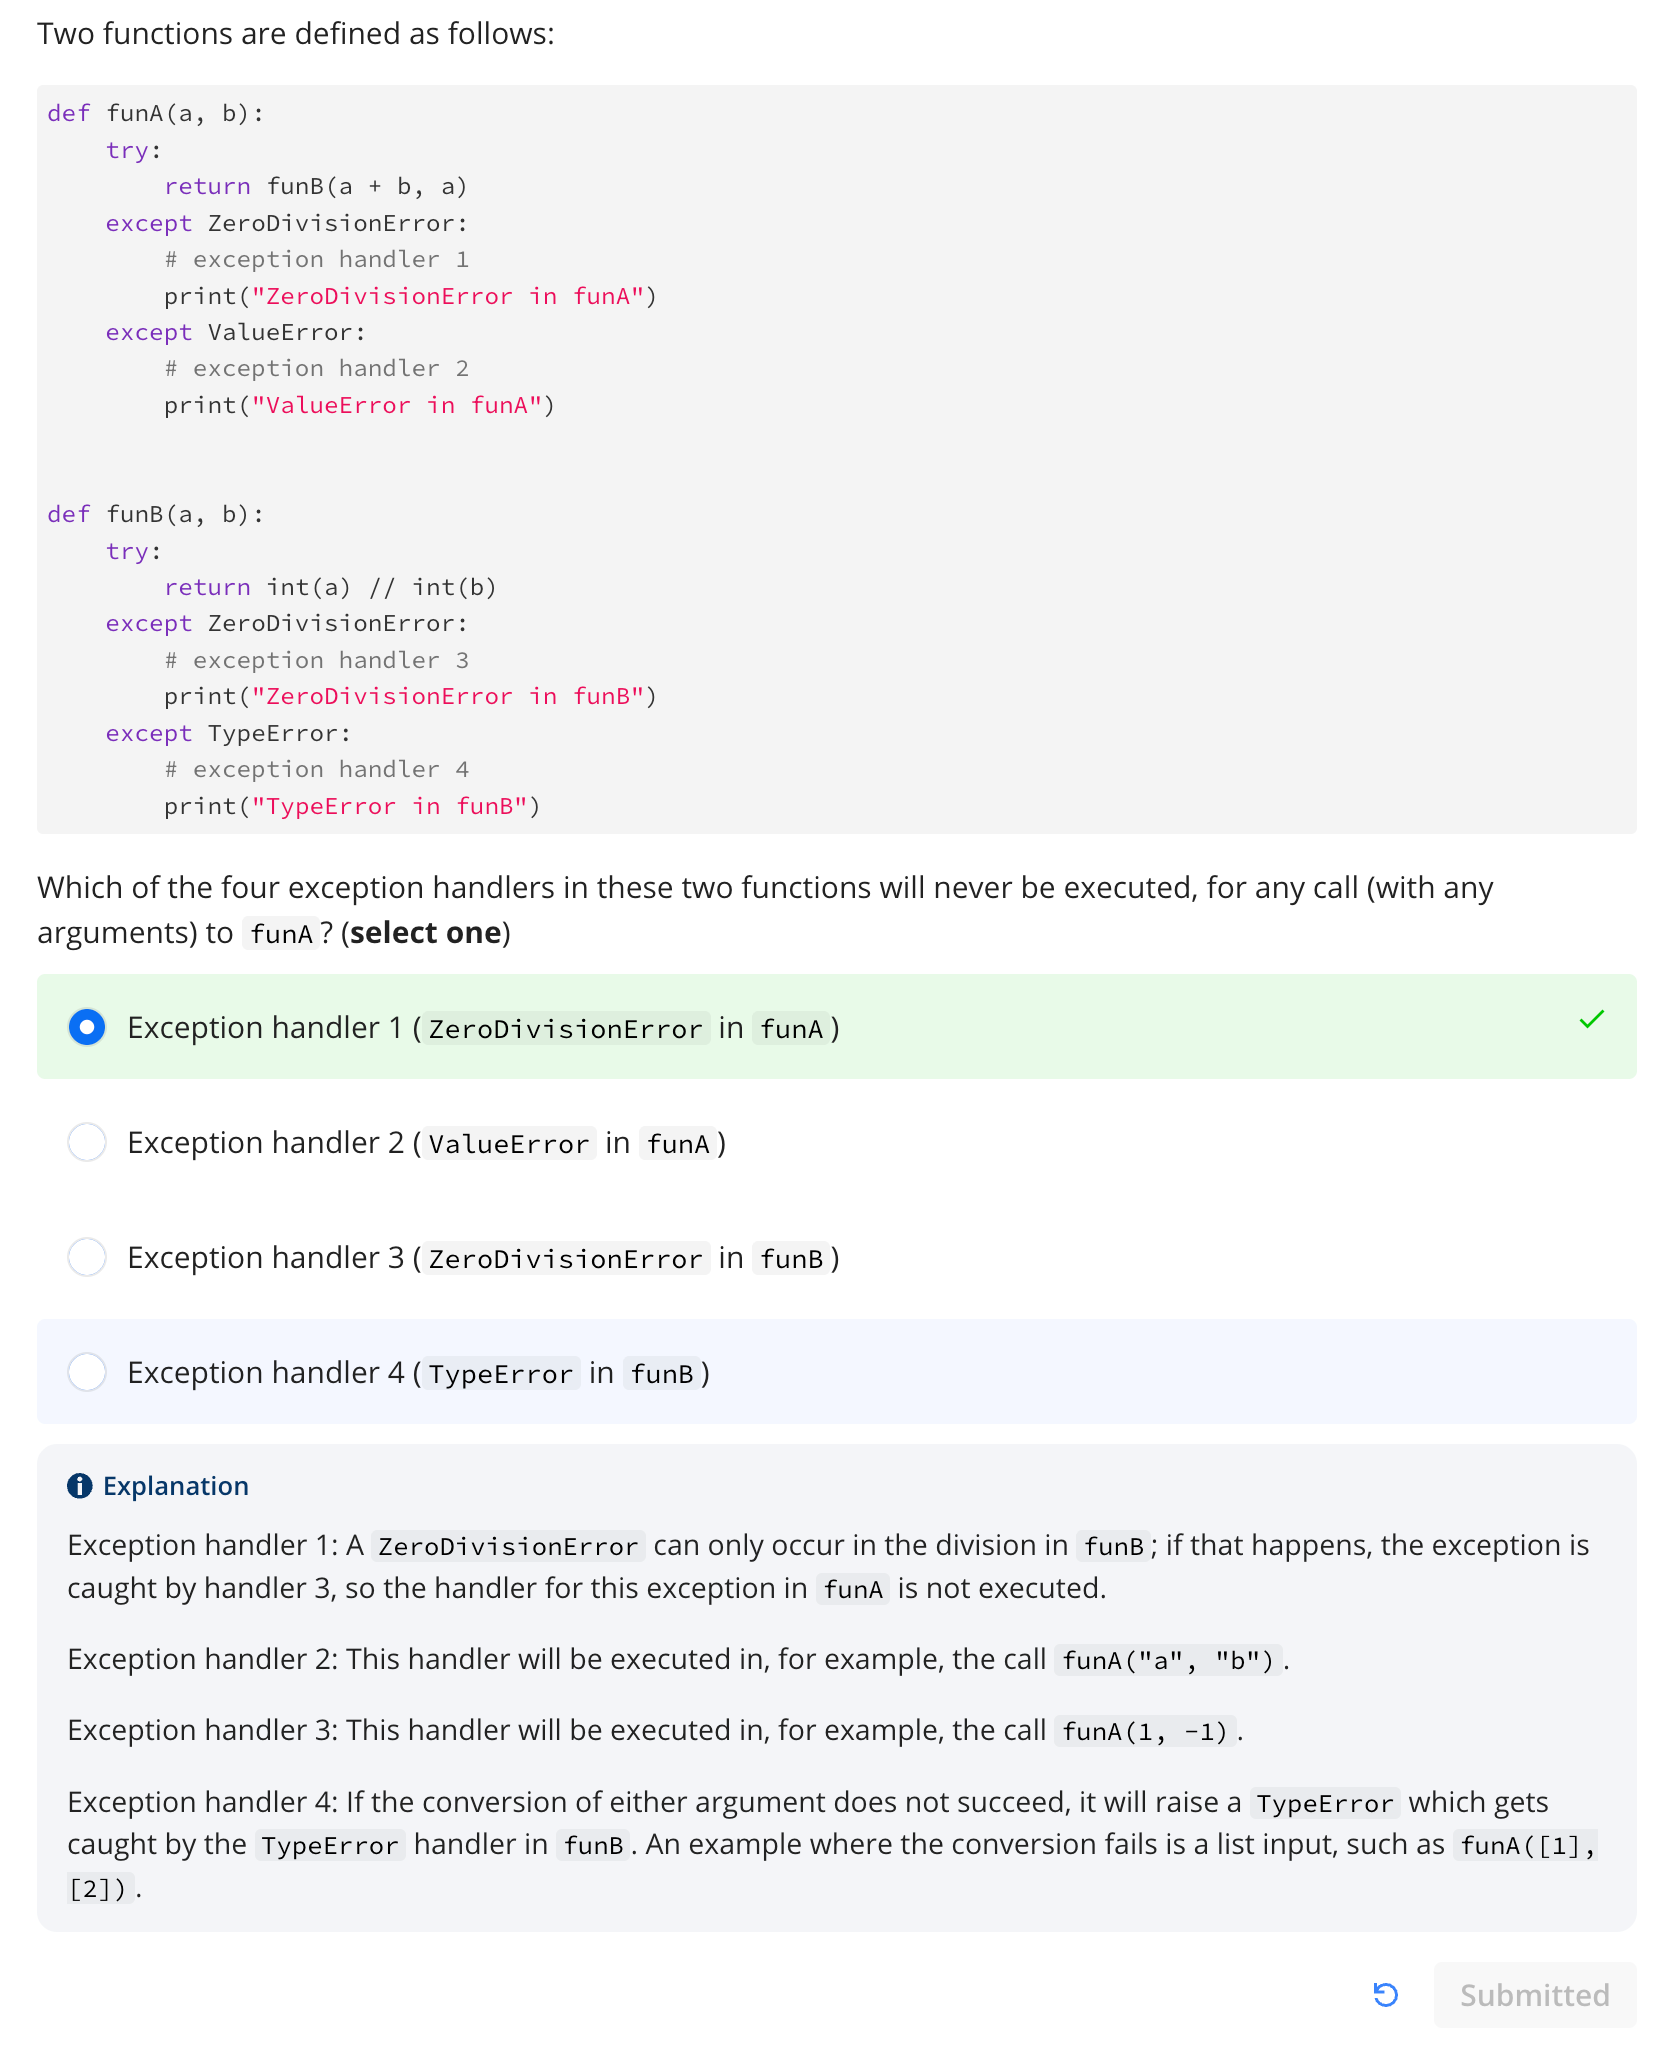Click the funA(1, -1) example code
1666x2046 pixels.
click(1145, 1732)
